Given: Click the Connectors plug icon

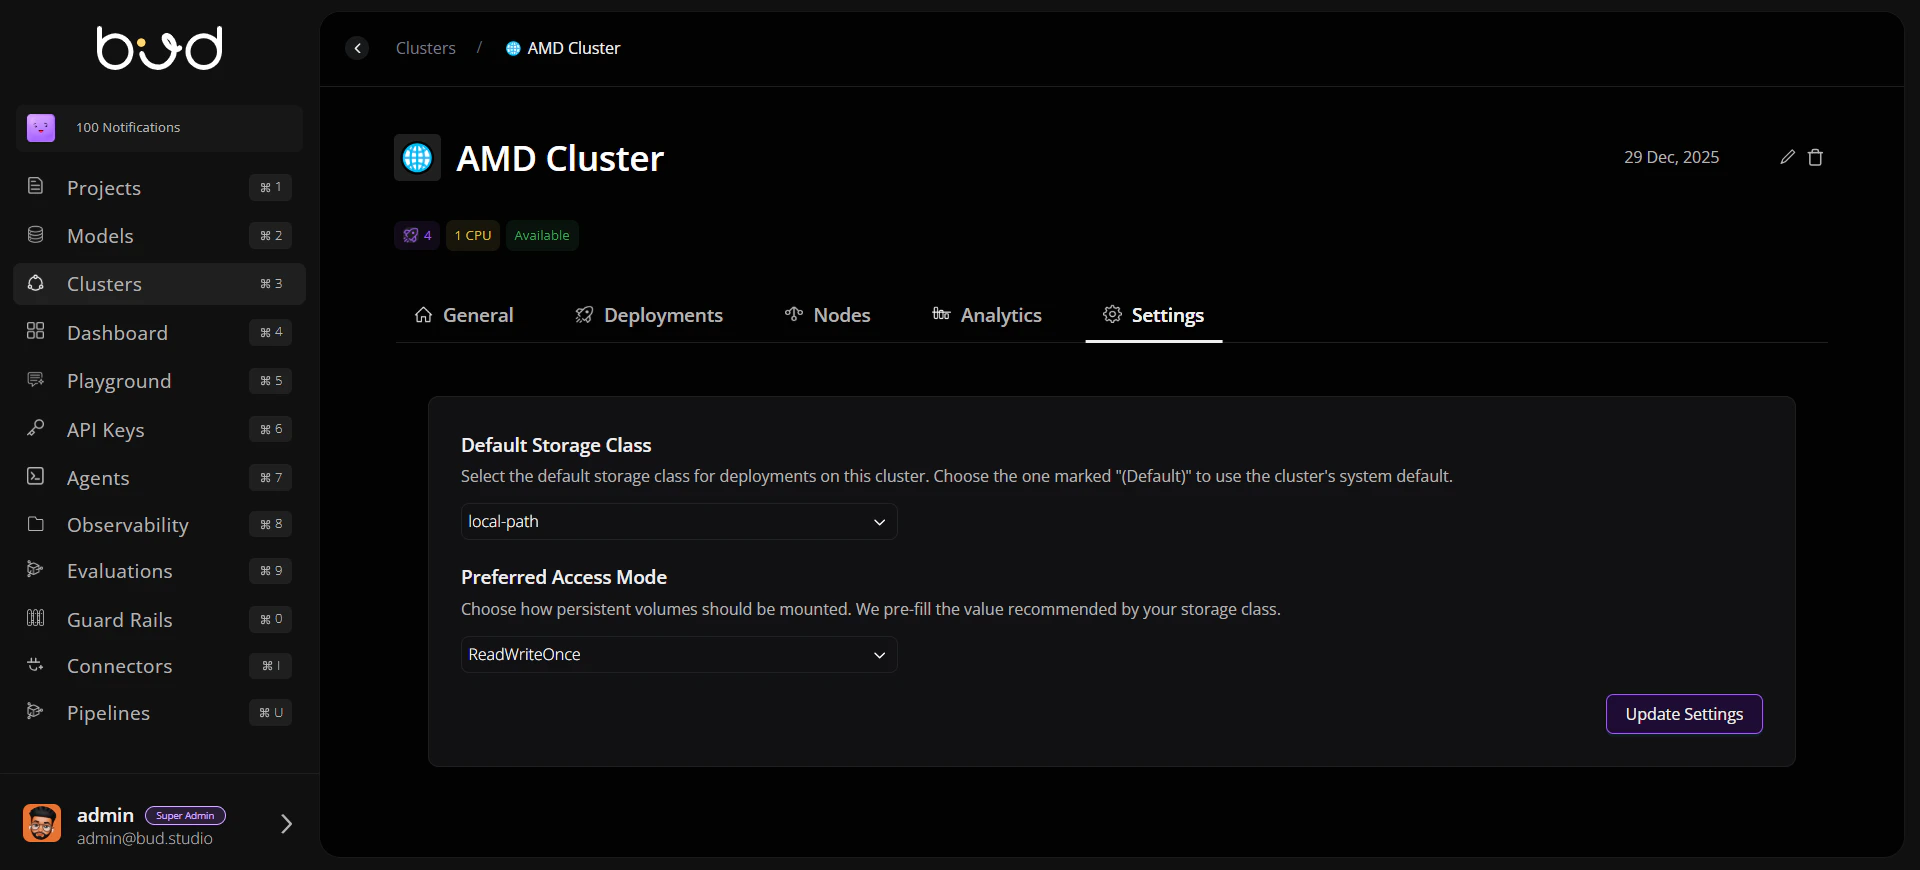Looking at the screenshot, I should pos(35,665).
